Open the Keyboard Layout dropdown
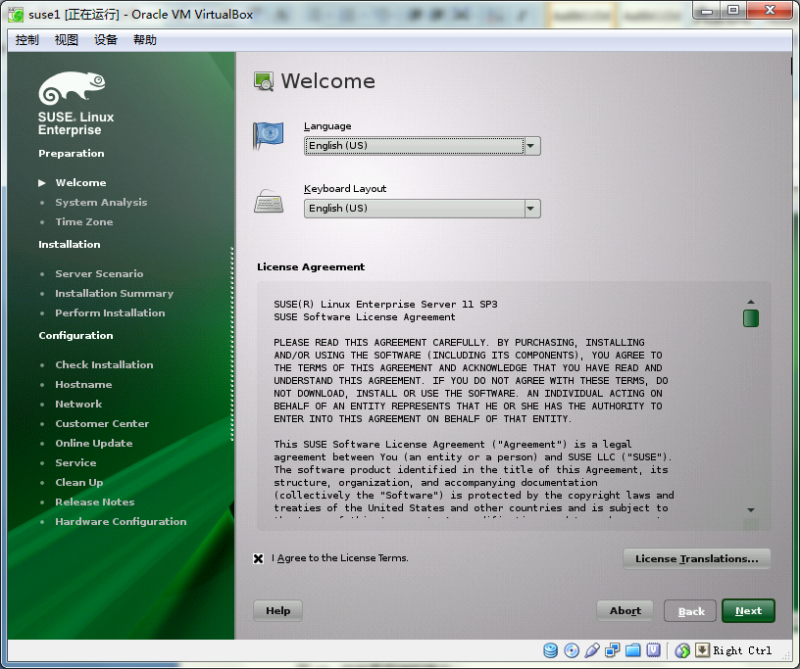Image resolution: width=800 pixels, height=669 pixels. click(x=532, y=208)
